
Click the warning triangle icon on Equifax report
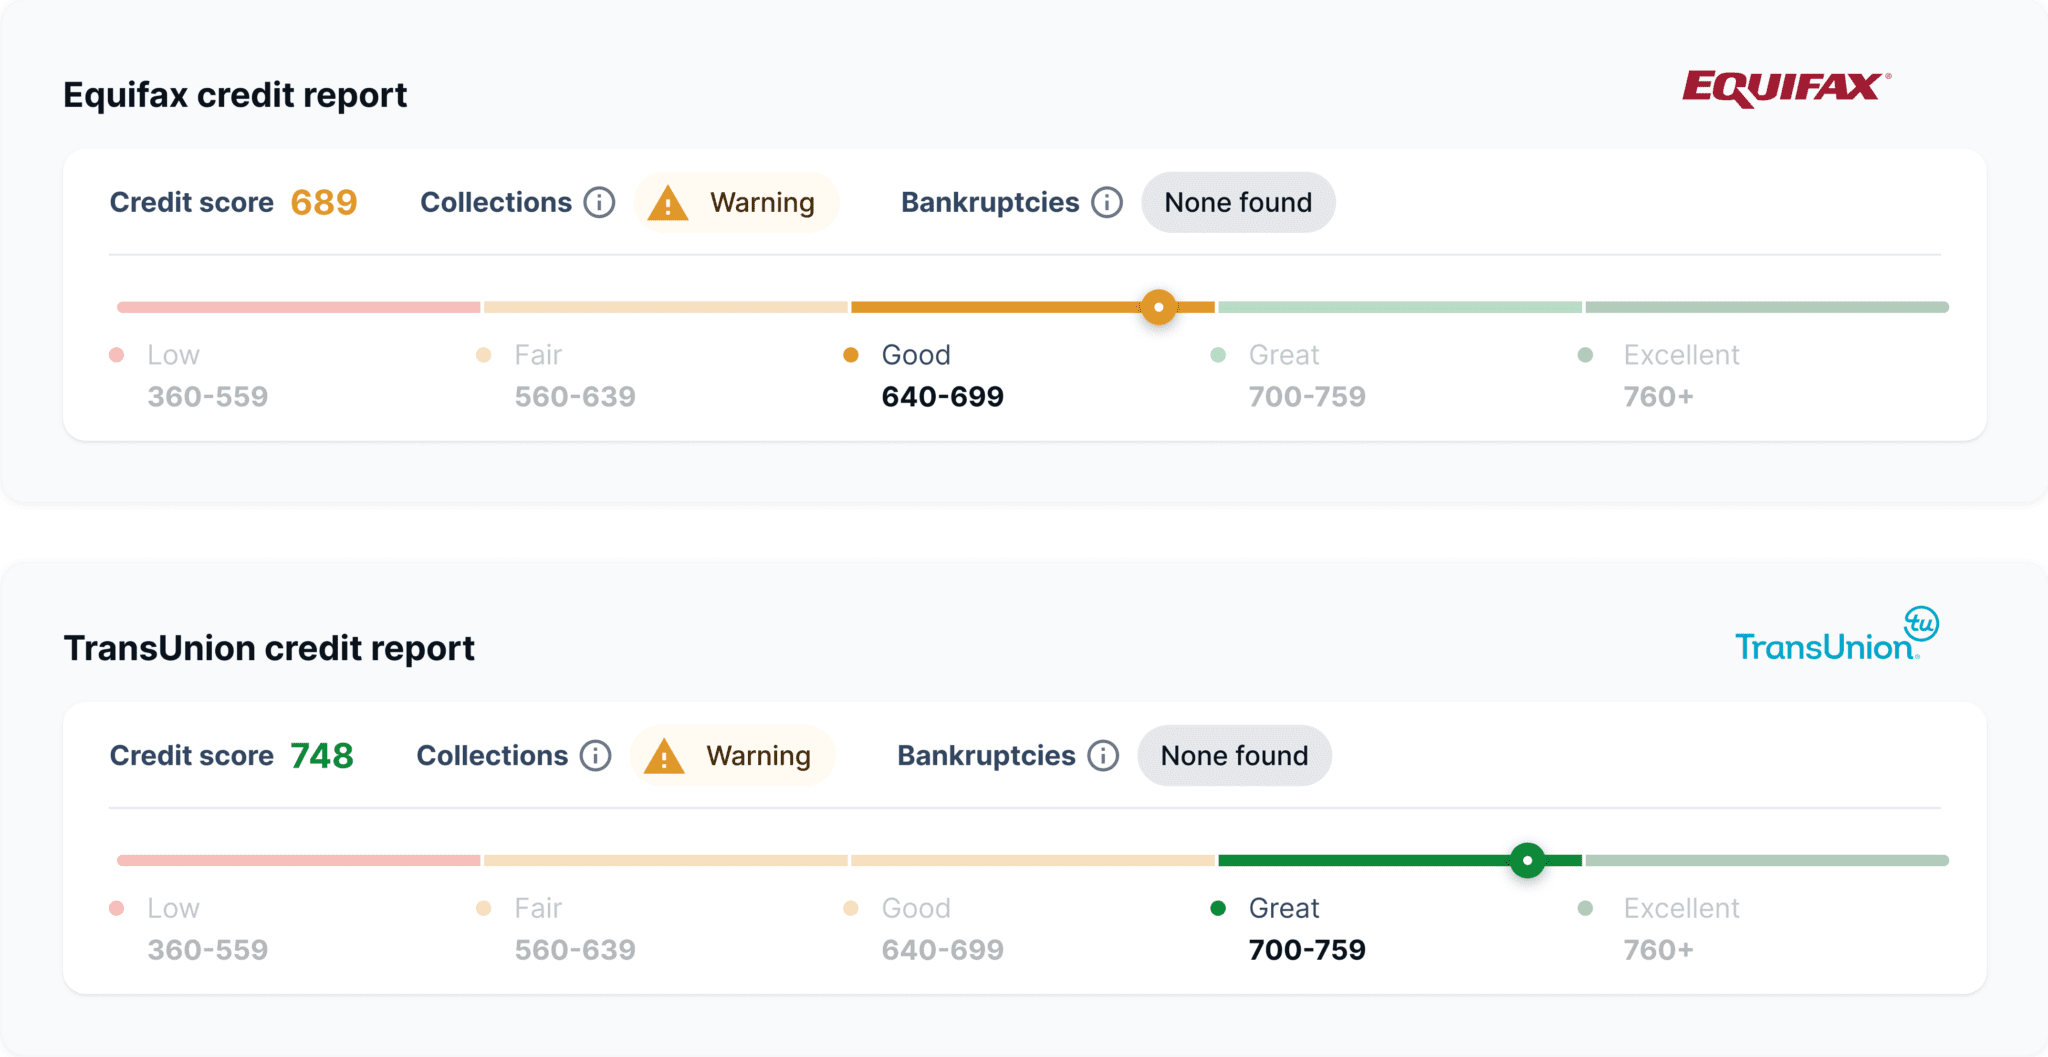pyautogui.click(x=666, y=202)
